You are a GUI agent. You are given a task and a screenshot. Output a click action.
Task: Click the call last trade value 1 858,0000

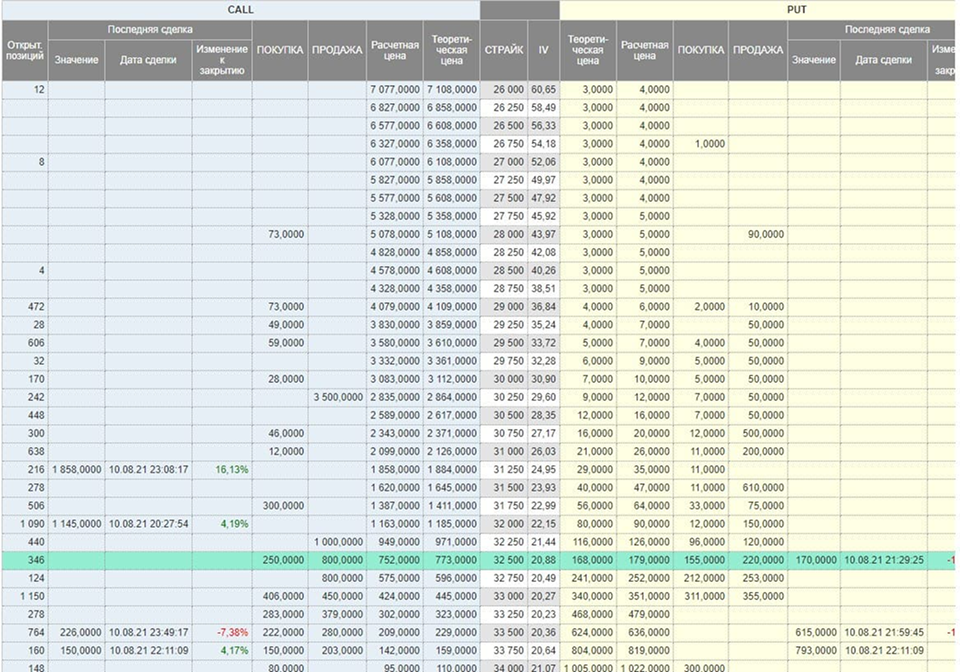(x=76, y=470)
